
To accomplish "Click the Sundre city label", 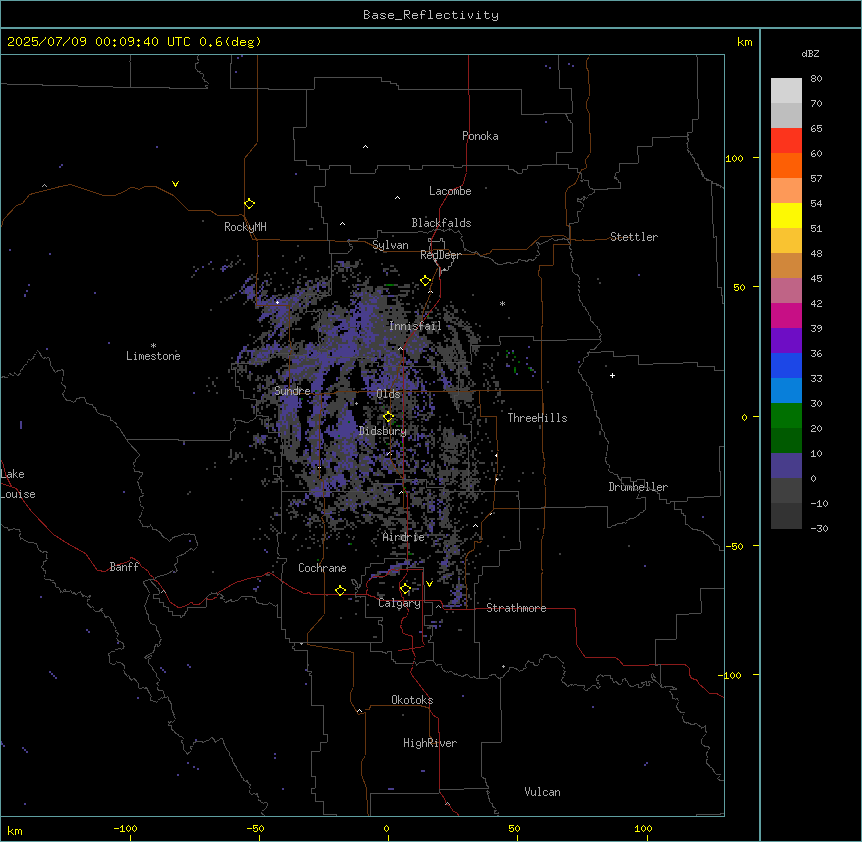I will pyautogui.click(x=292, y=391).
